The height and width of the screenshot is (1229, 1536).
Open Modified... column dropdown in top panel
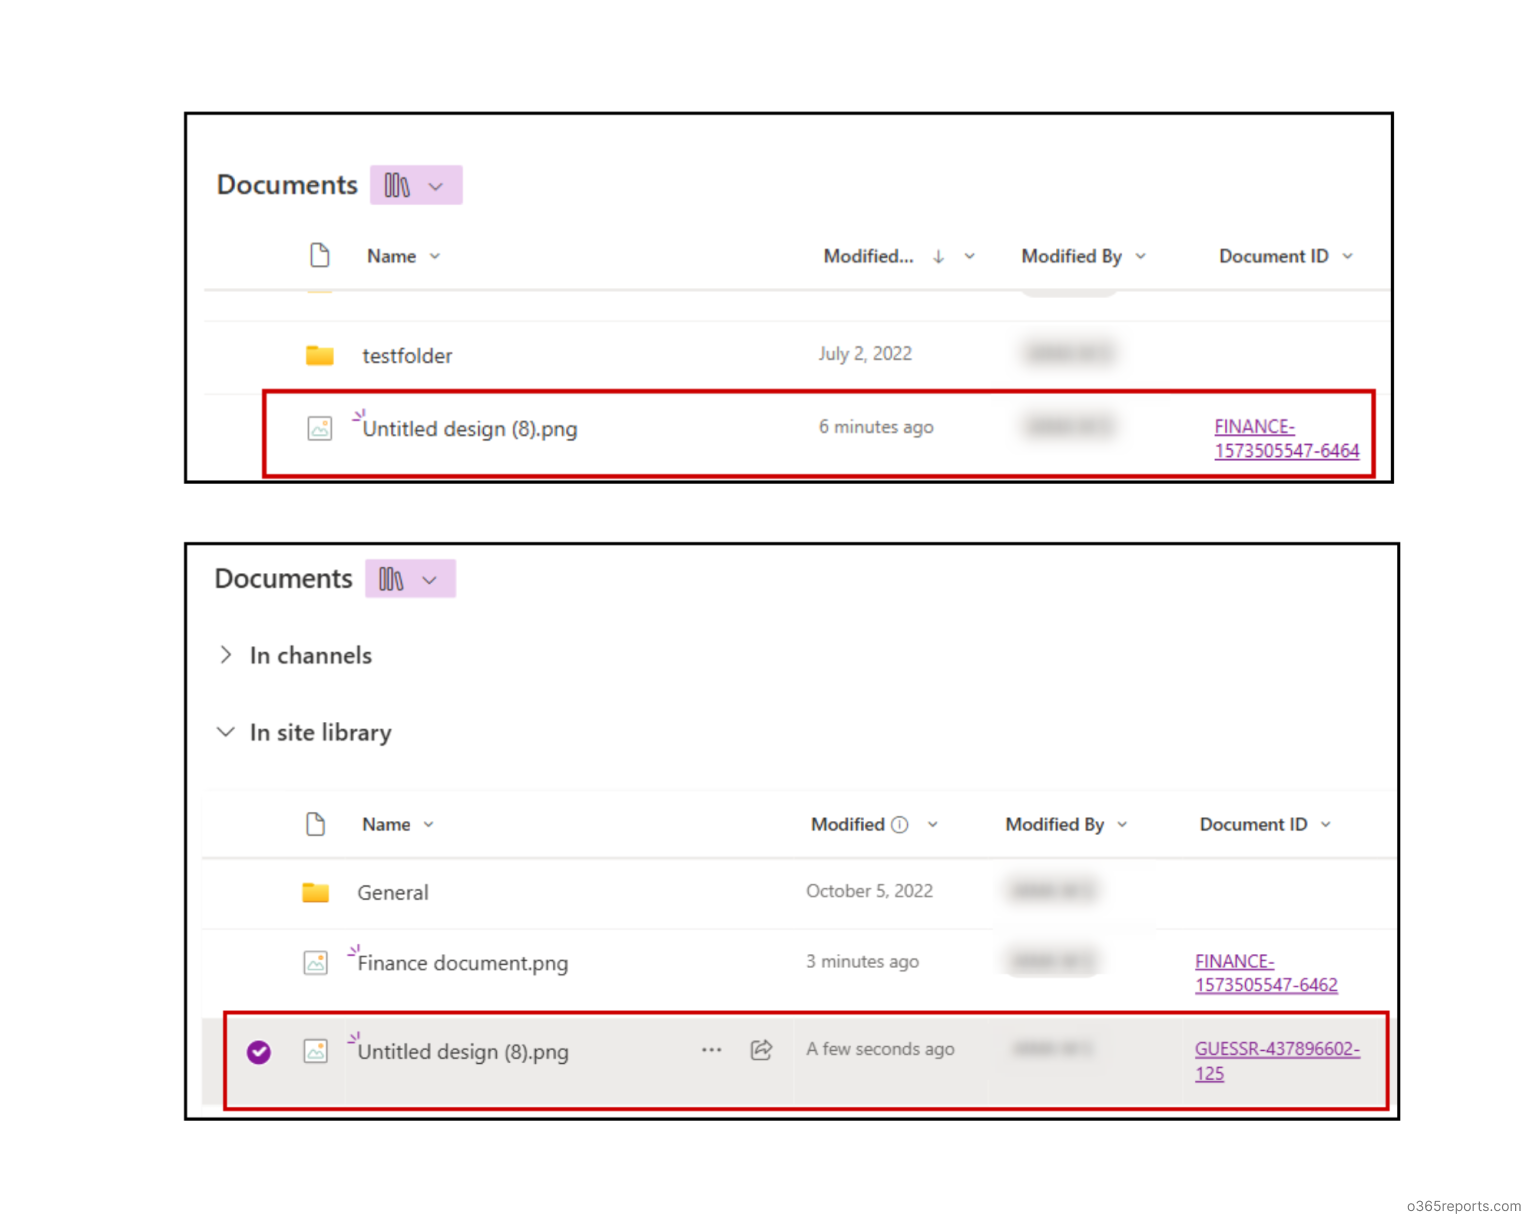click(970, 257)
